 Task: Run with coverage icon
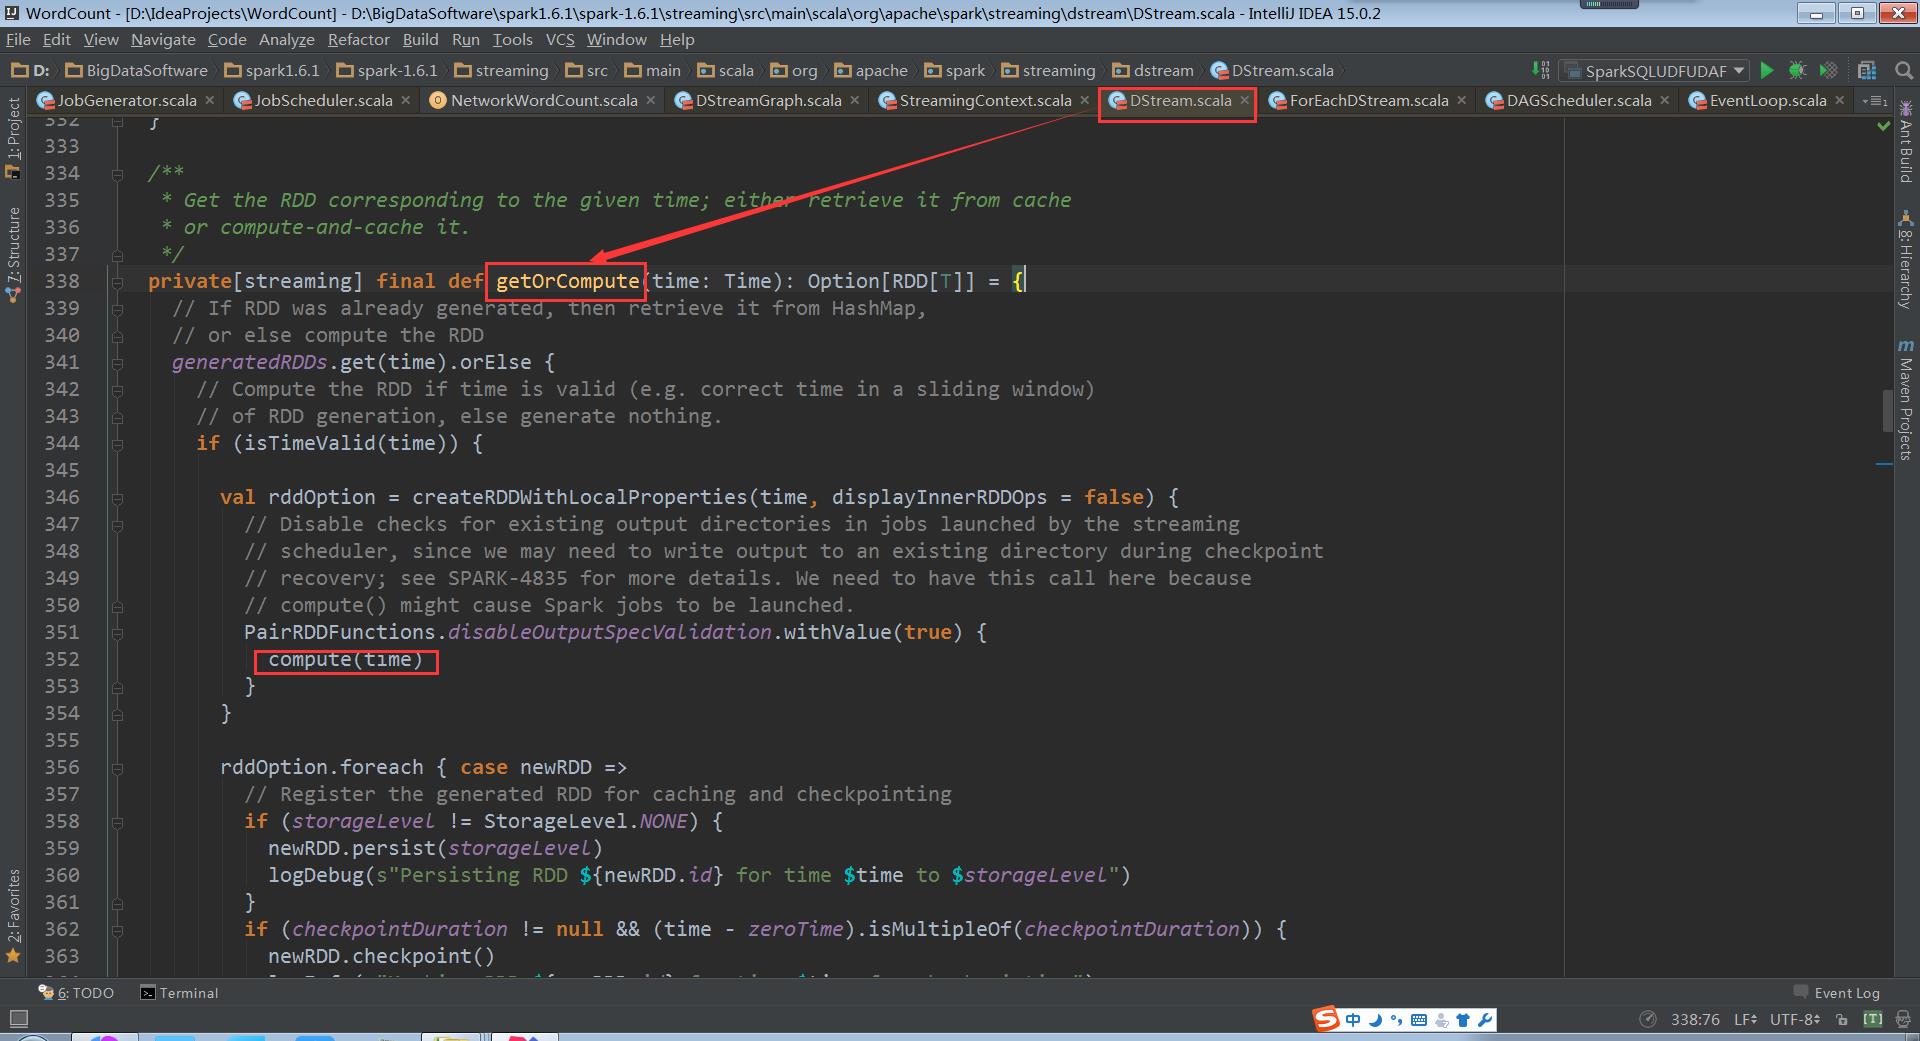click(1828, 70)
